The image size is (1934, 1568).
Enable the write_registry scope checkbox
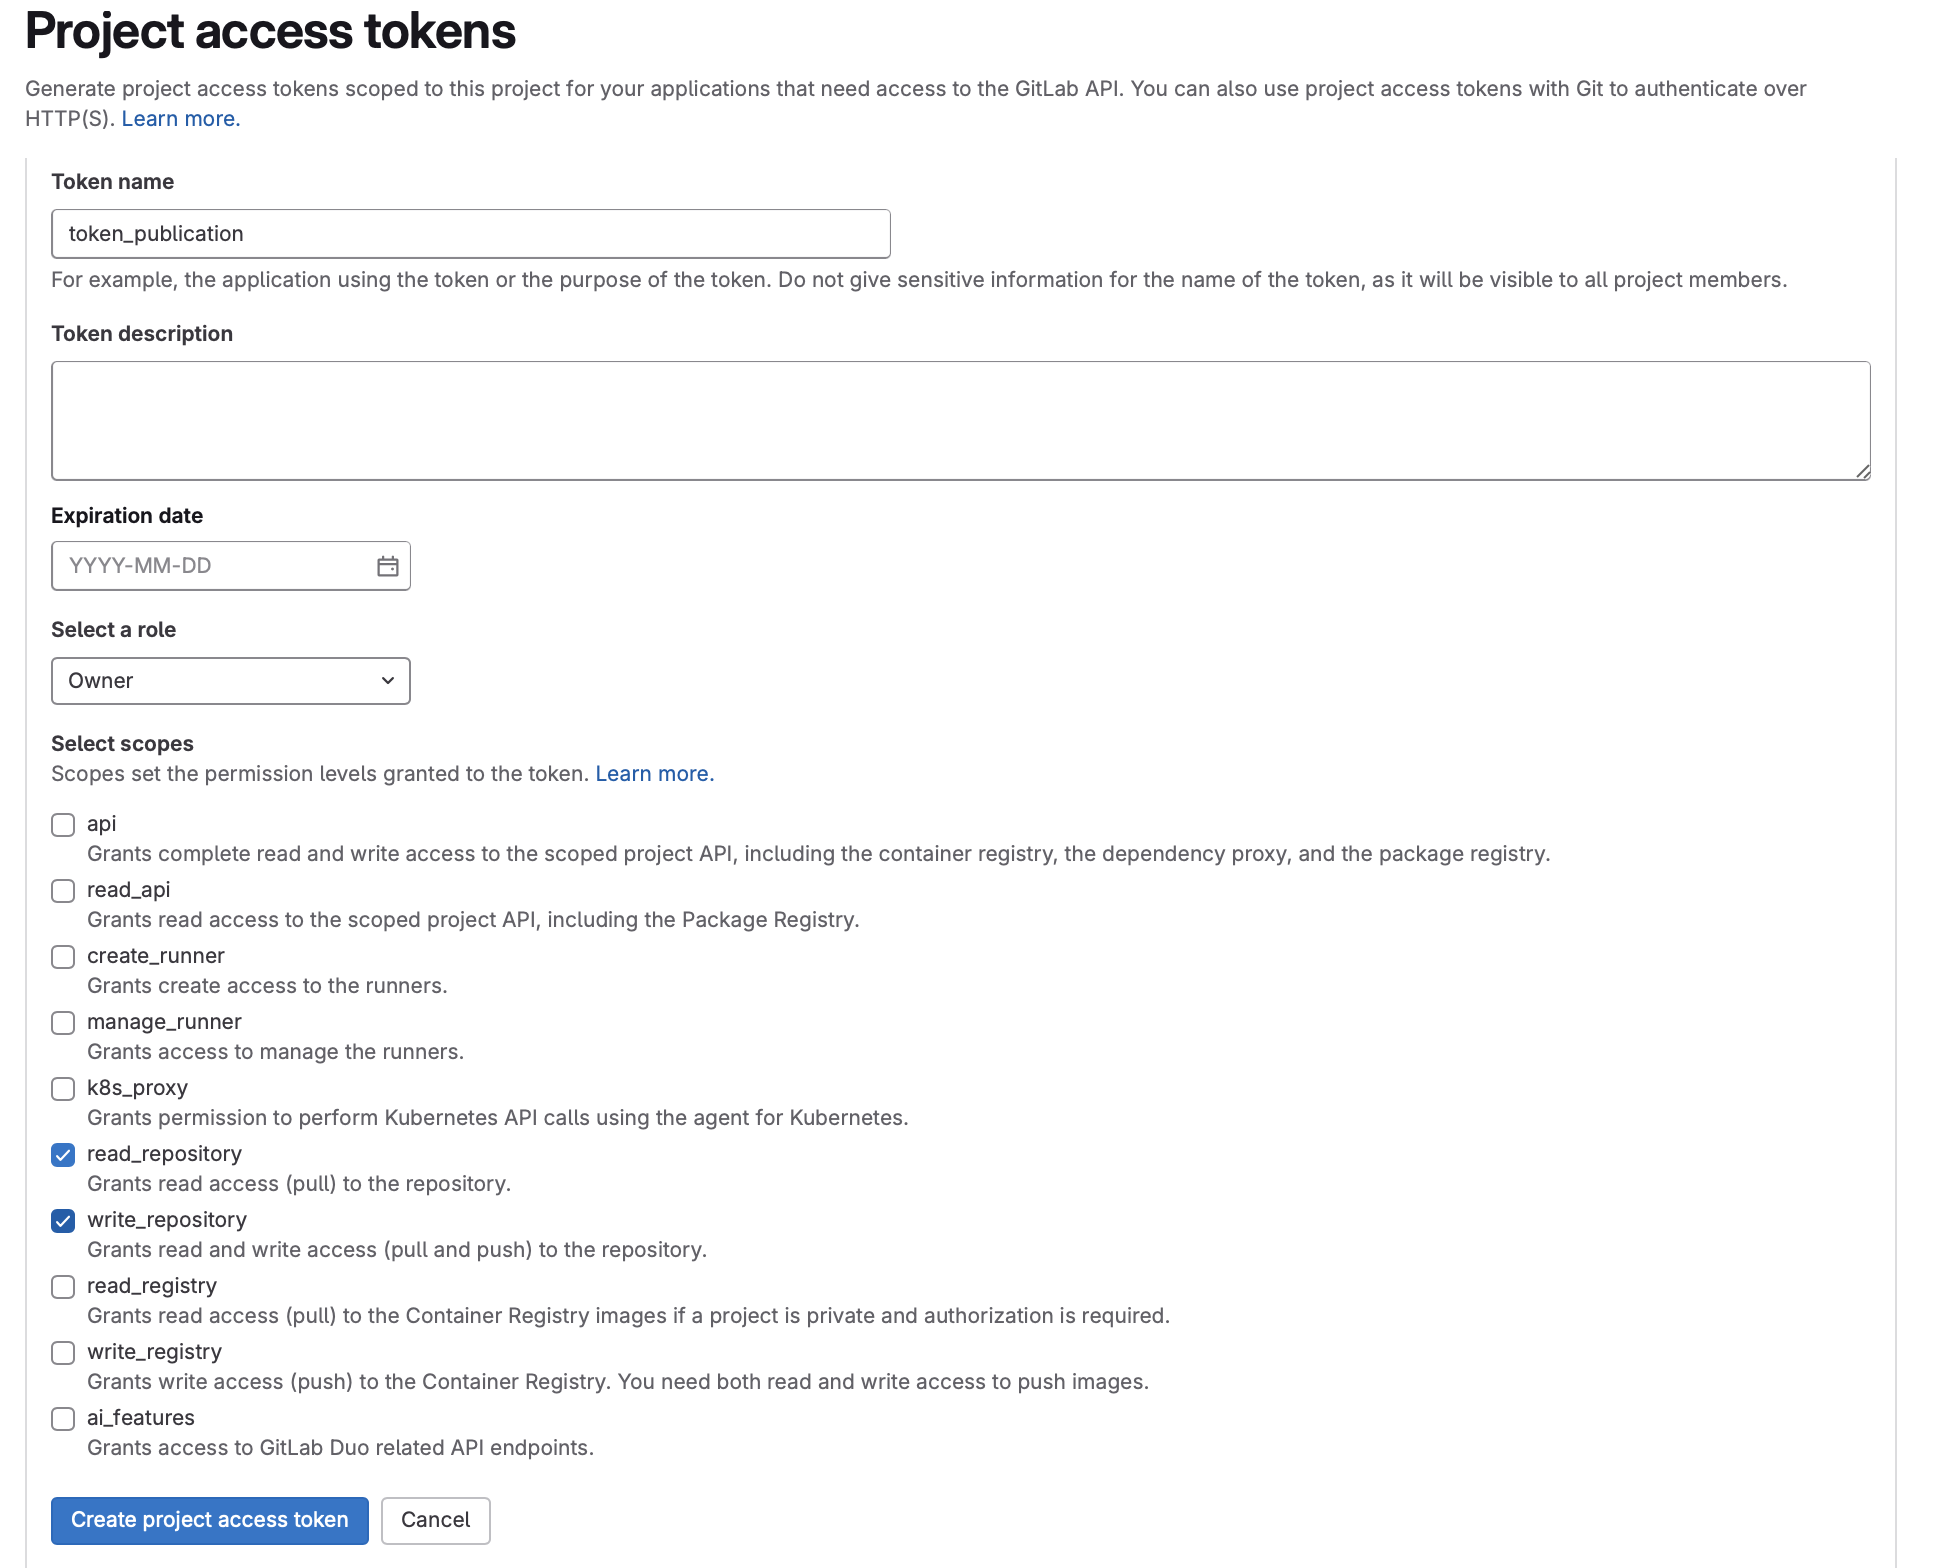pyautogui.click(x=63, y=1353)
